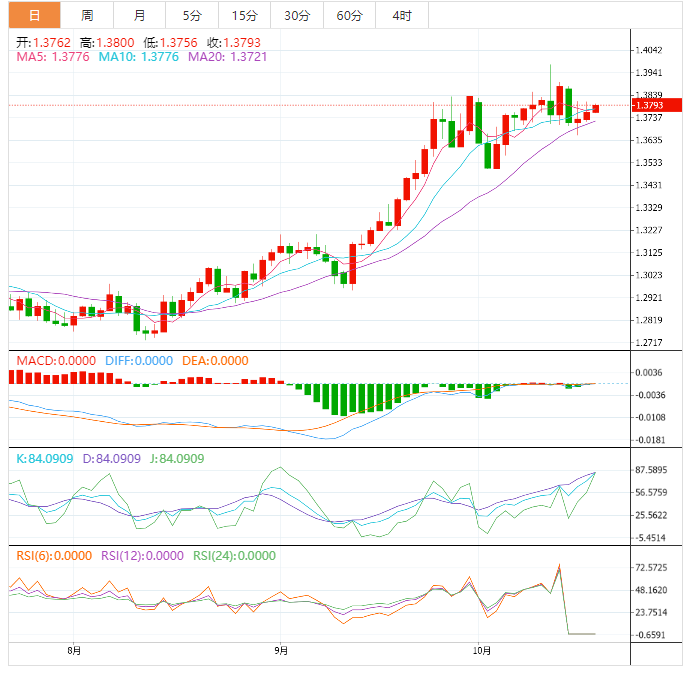The height and width of the screenshot is (673, 694).
Task: Click the latest red candlestick on the chart
Action: pyautogui.click(x=596, y=109)
